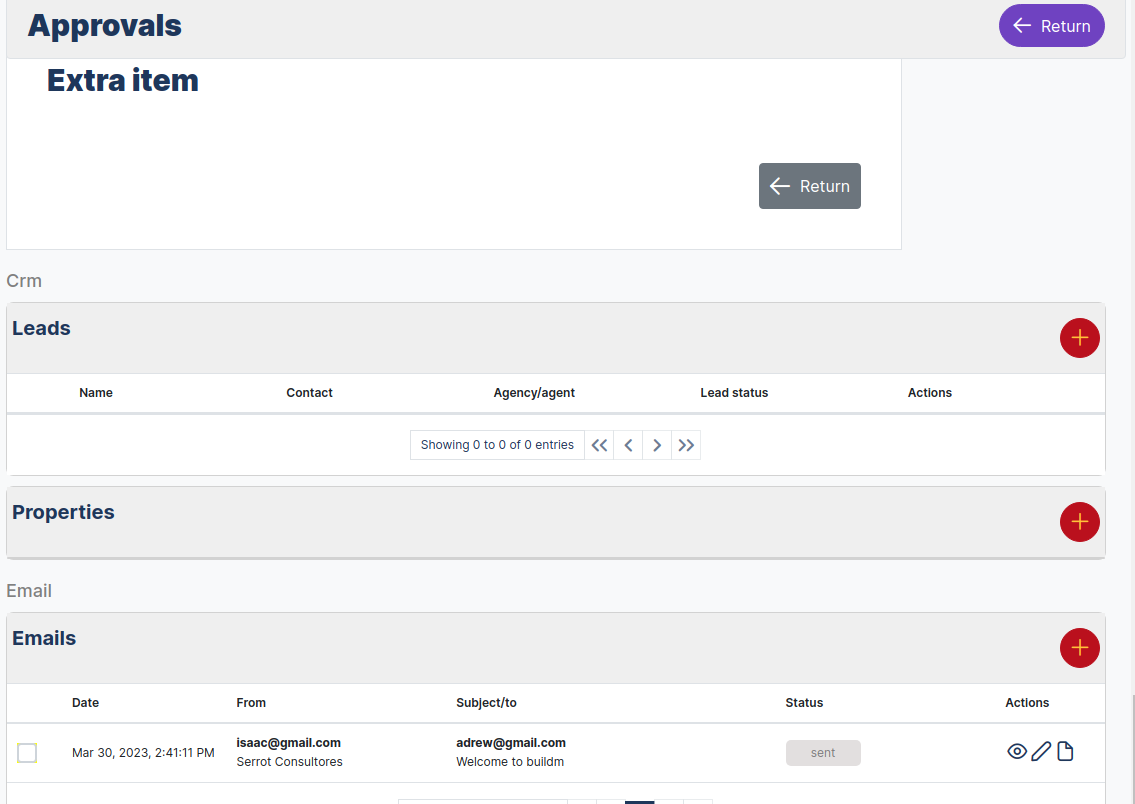Toggle visibility of the sent email with the eye
This screenshot has height=804, width=1135.
coord(1016,751)
